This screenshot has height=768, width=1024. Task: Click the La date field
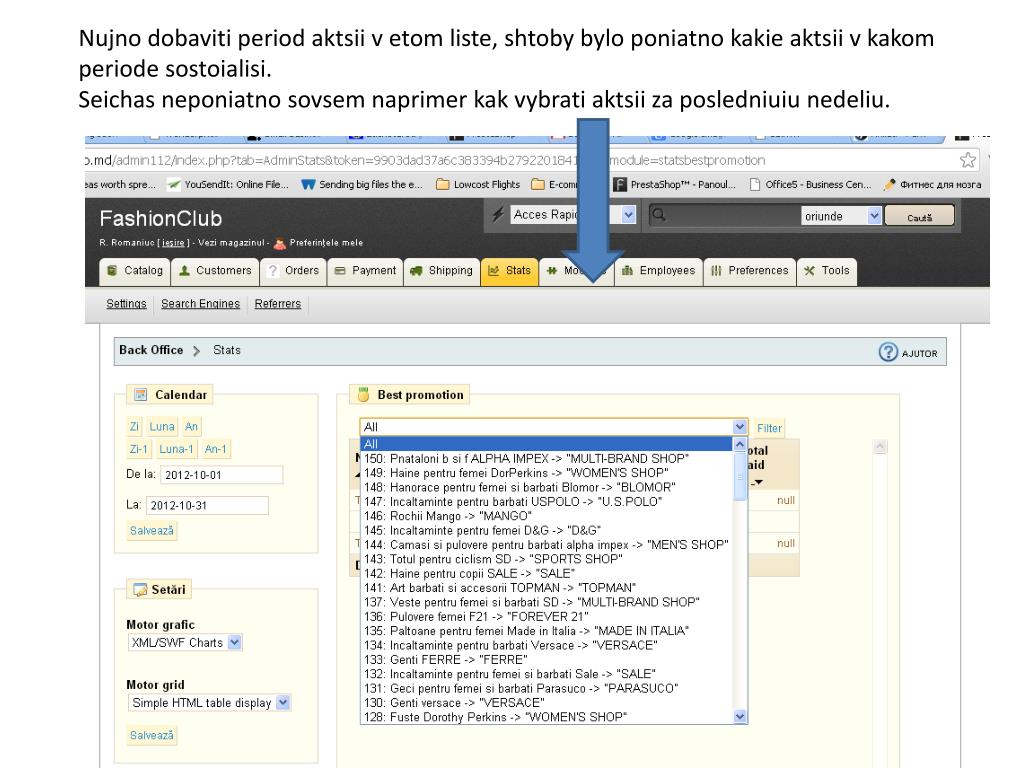pyautogui.click(x=207, y=505)
